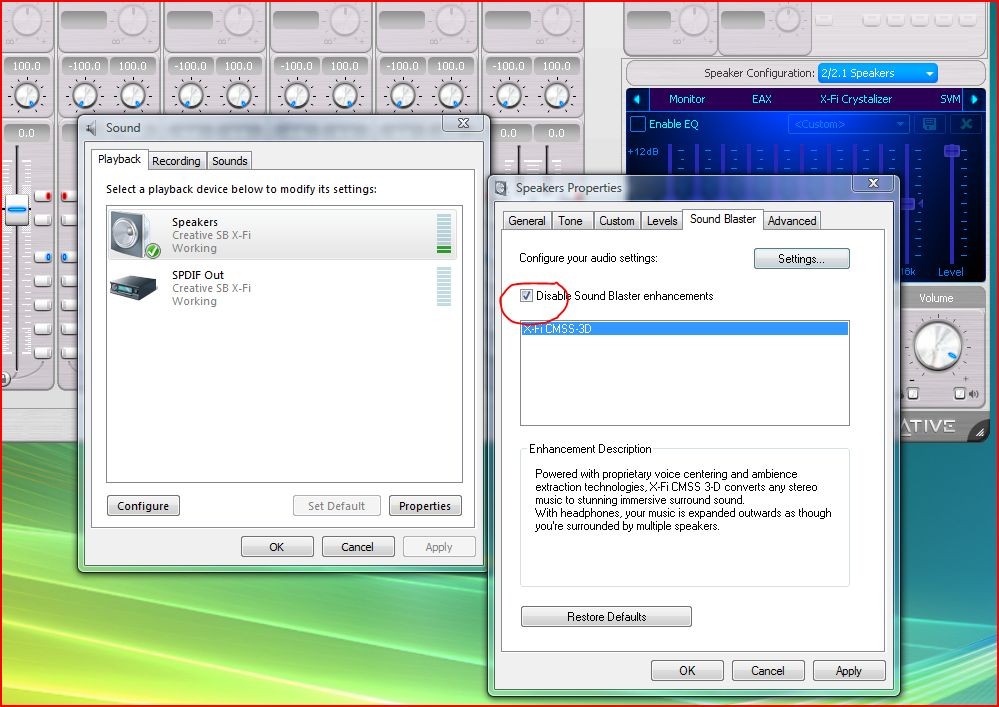Switch to the Recording tab
The image size is (999, 707).
pos(176,161)
